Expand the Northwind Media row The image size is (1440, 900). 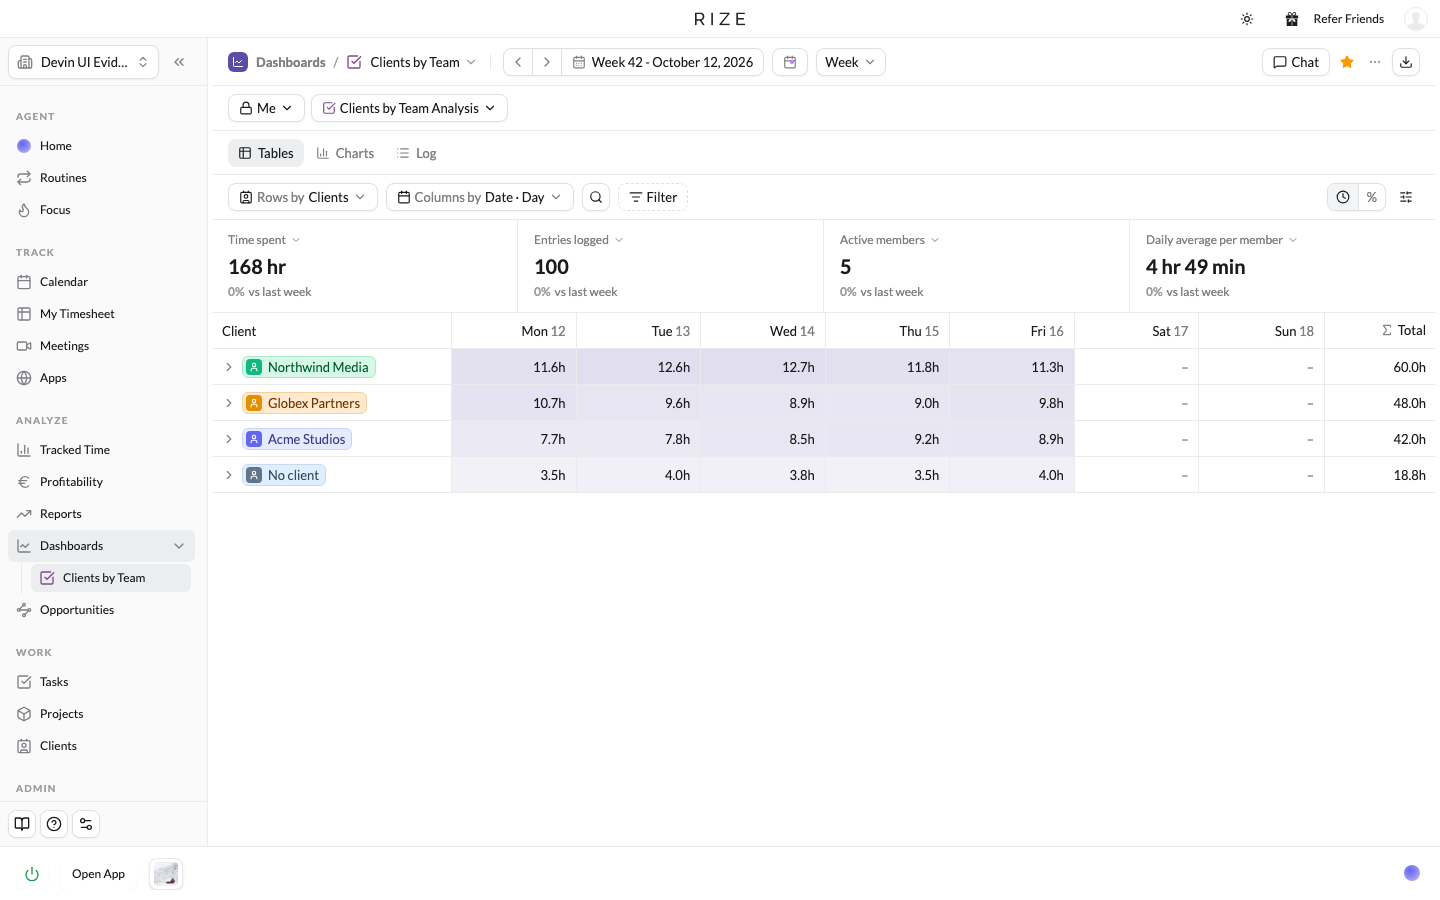[229, 367]
